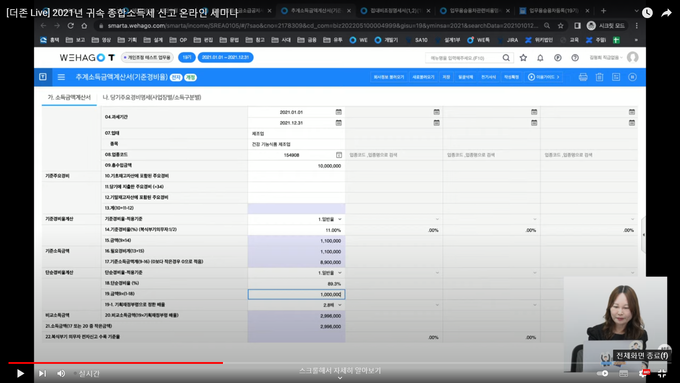
Task: Click the 총수입금액 cell 10,000,000
Action: (297, 166)
